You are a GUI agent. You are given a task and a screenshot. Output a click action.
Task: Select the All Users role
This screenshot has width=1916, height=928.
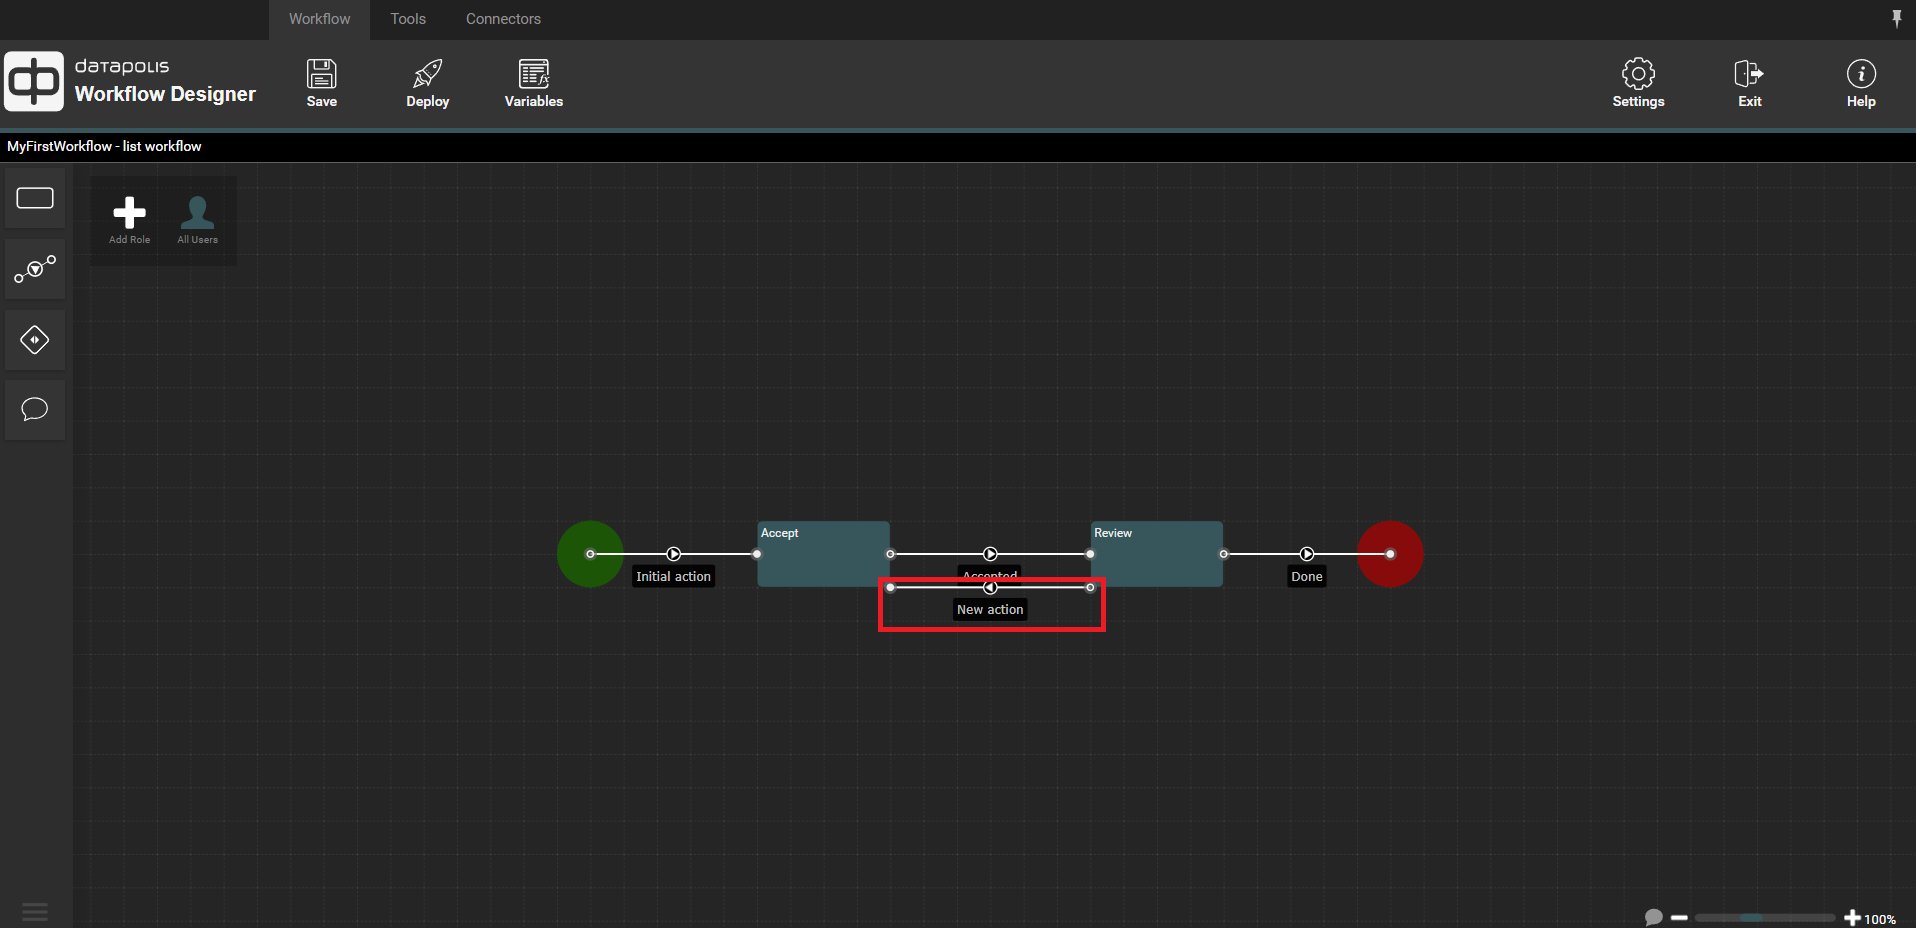tap(197, 219)
